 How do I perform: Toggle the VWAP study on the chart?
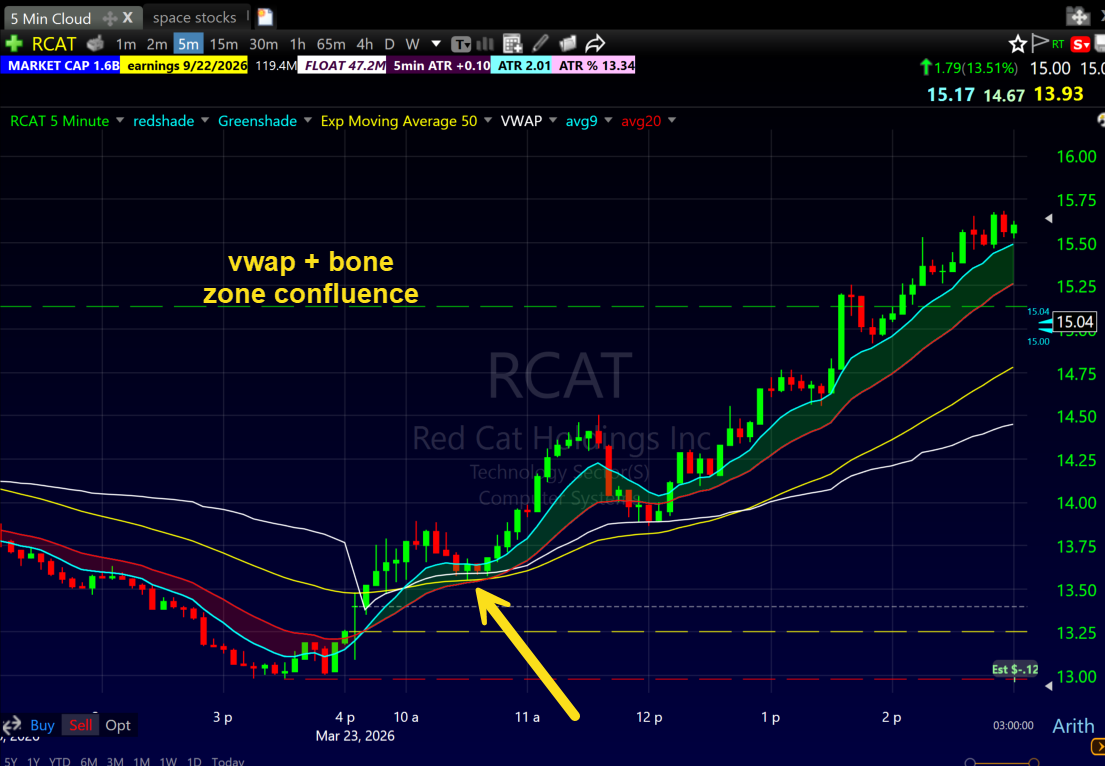(x=521, y=121)
